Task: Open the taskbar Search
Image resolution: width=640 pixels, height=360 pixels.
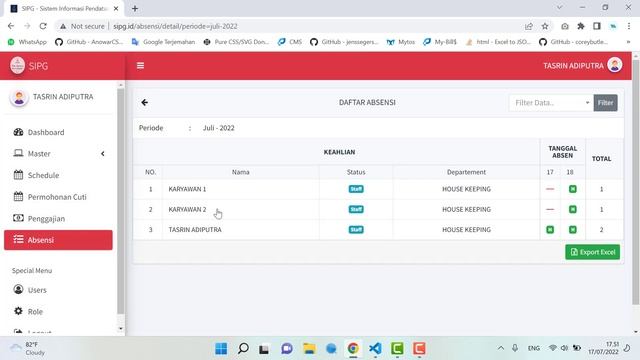Action: (243, 349)
